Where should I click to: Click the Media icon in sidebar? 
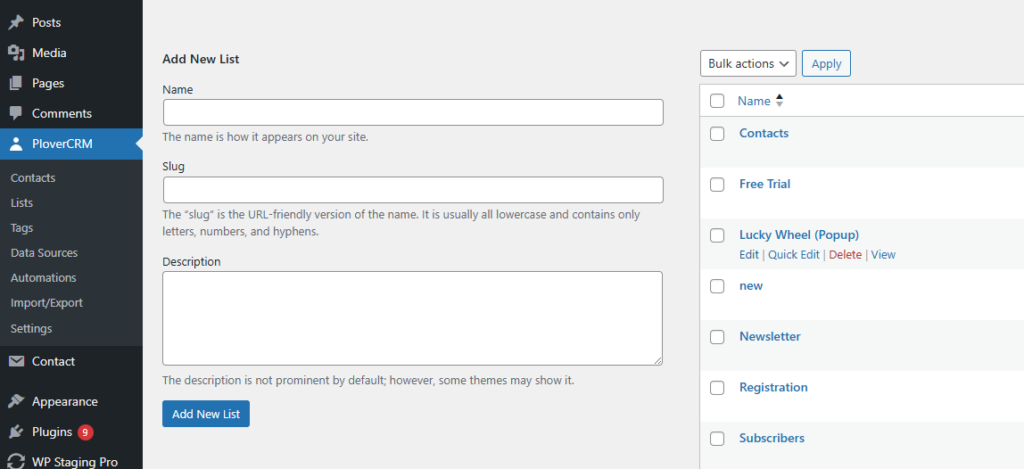[16, 53]
